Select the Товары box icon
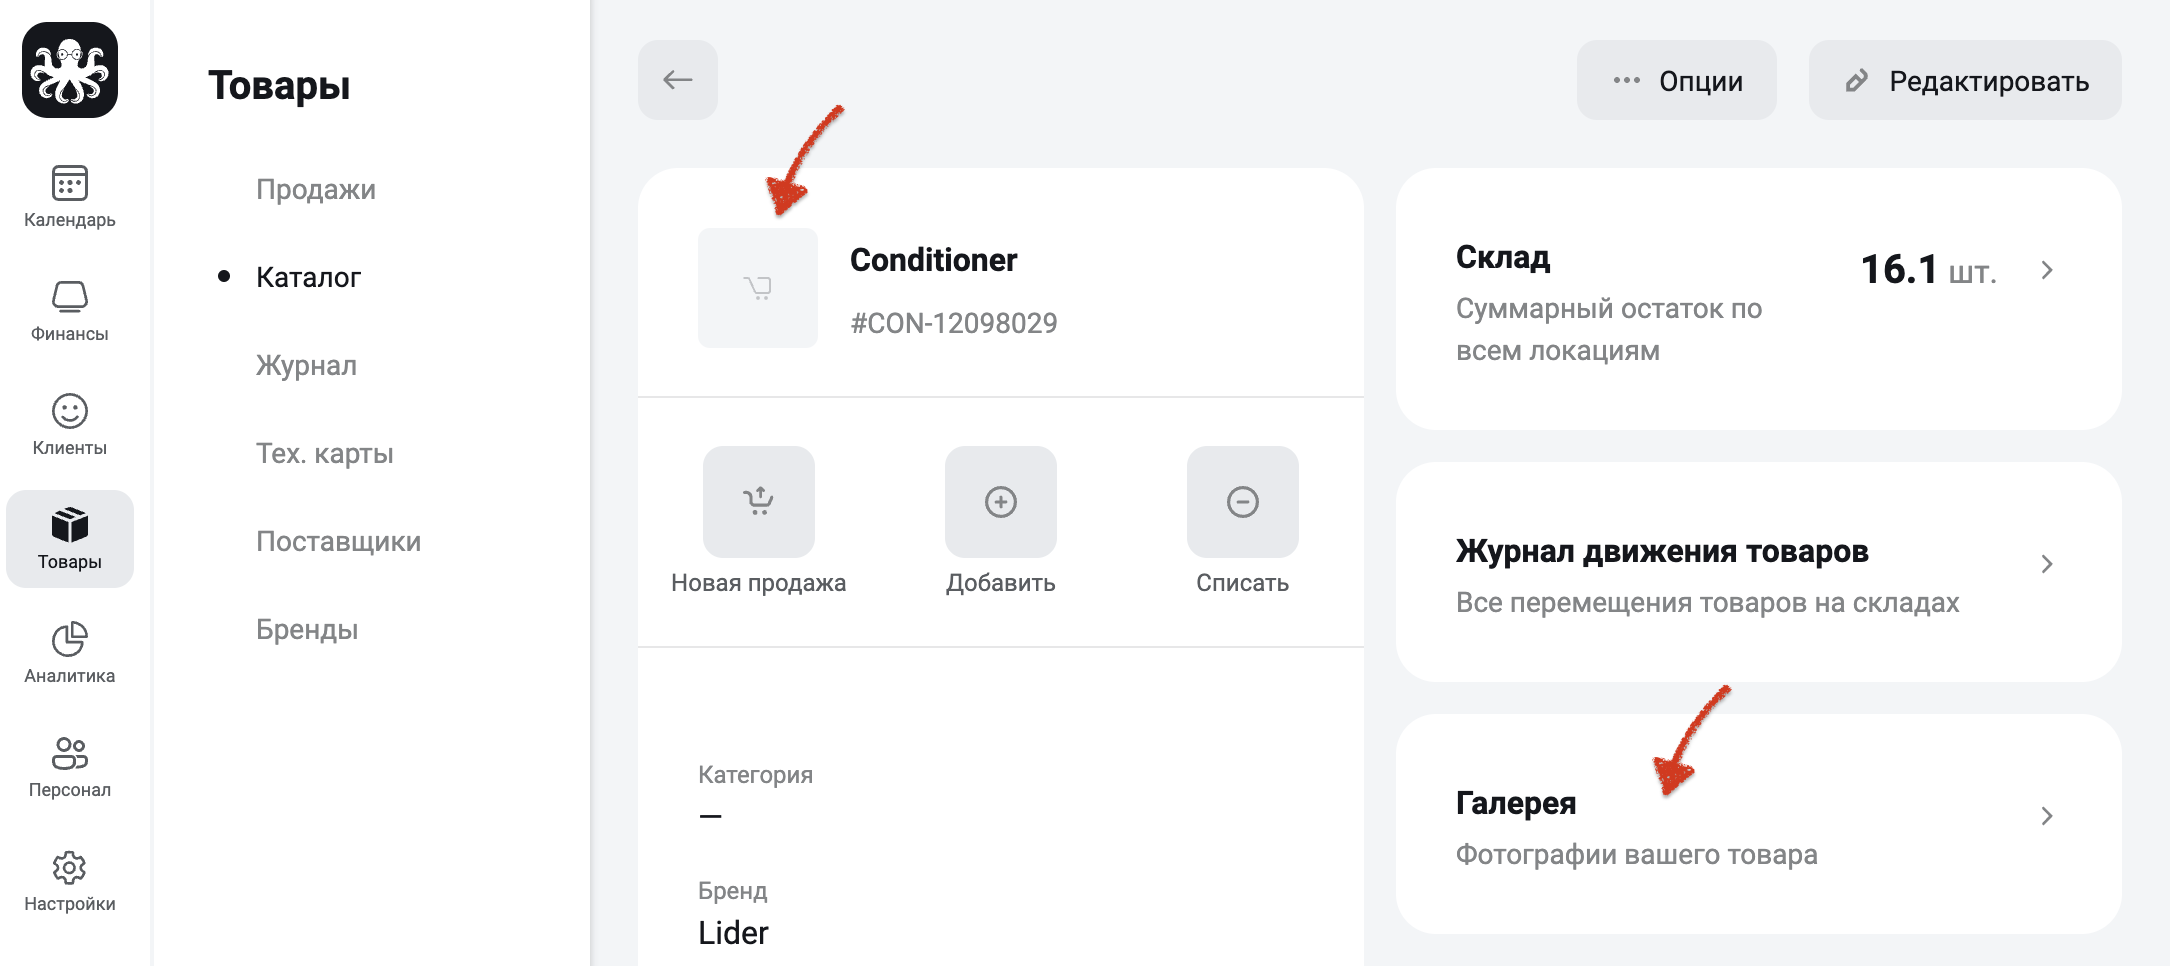2170x966 pixels. pyautogui.click(x=70, y=525)
